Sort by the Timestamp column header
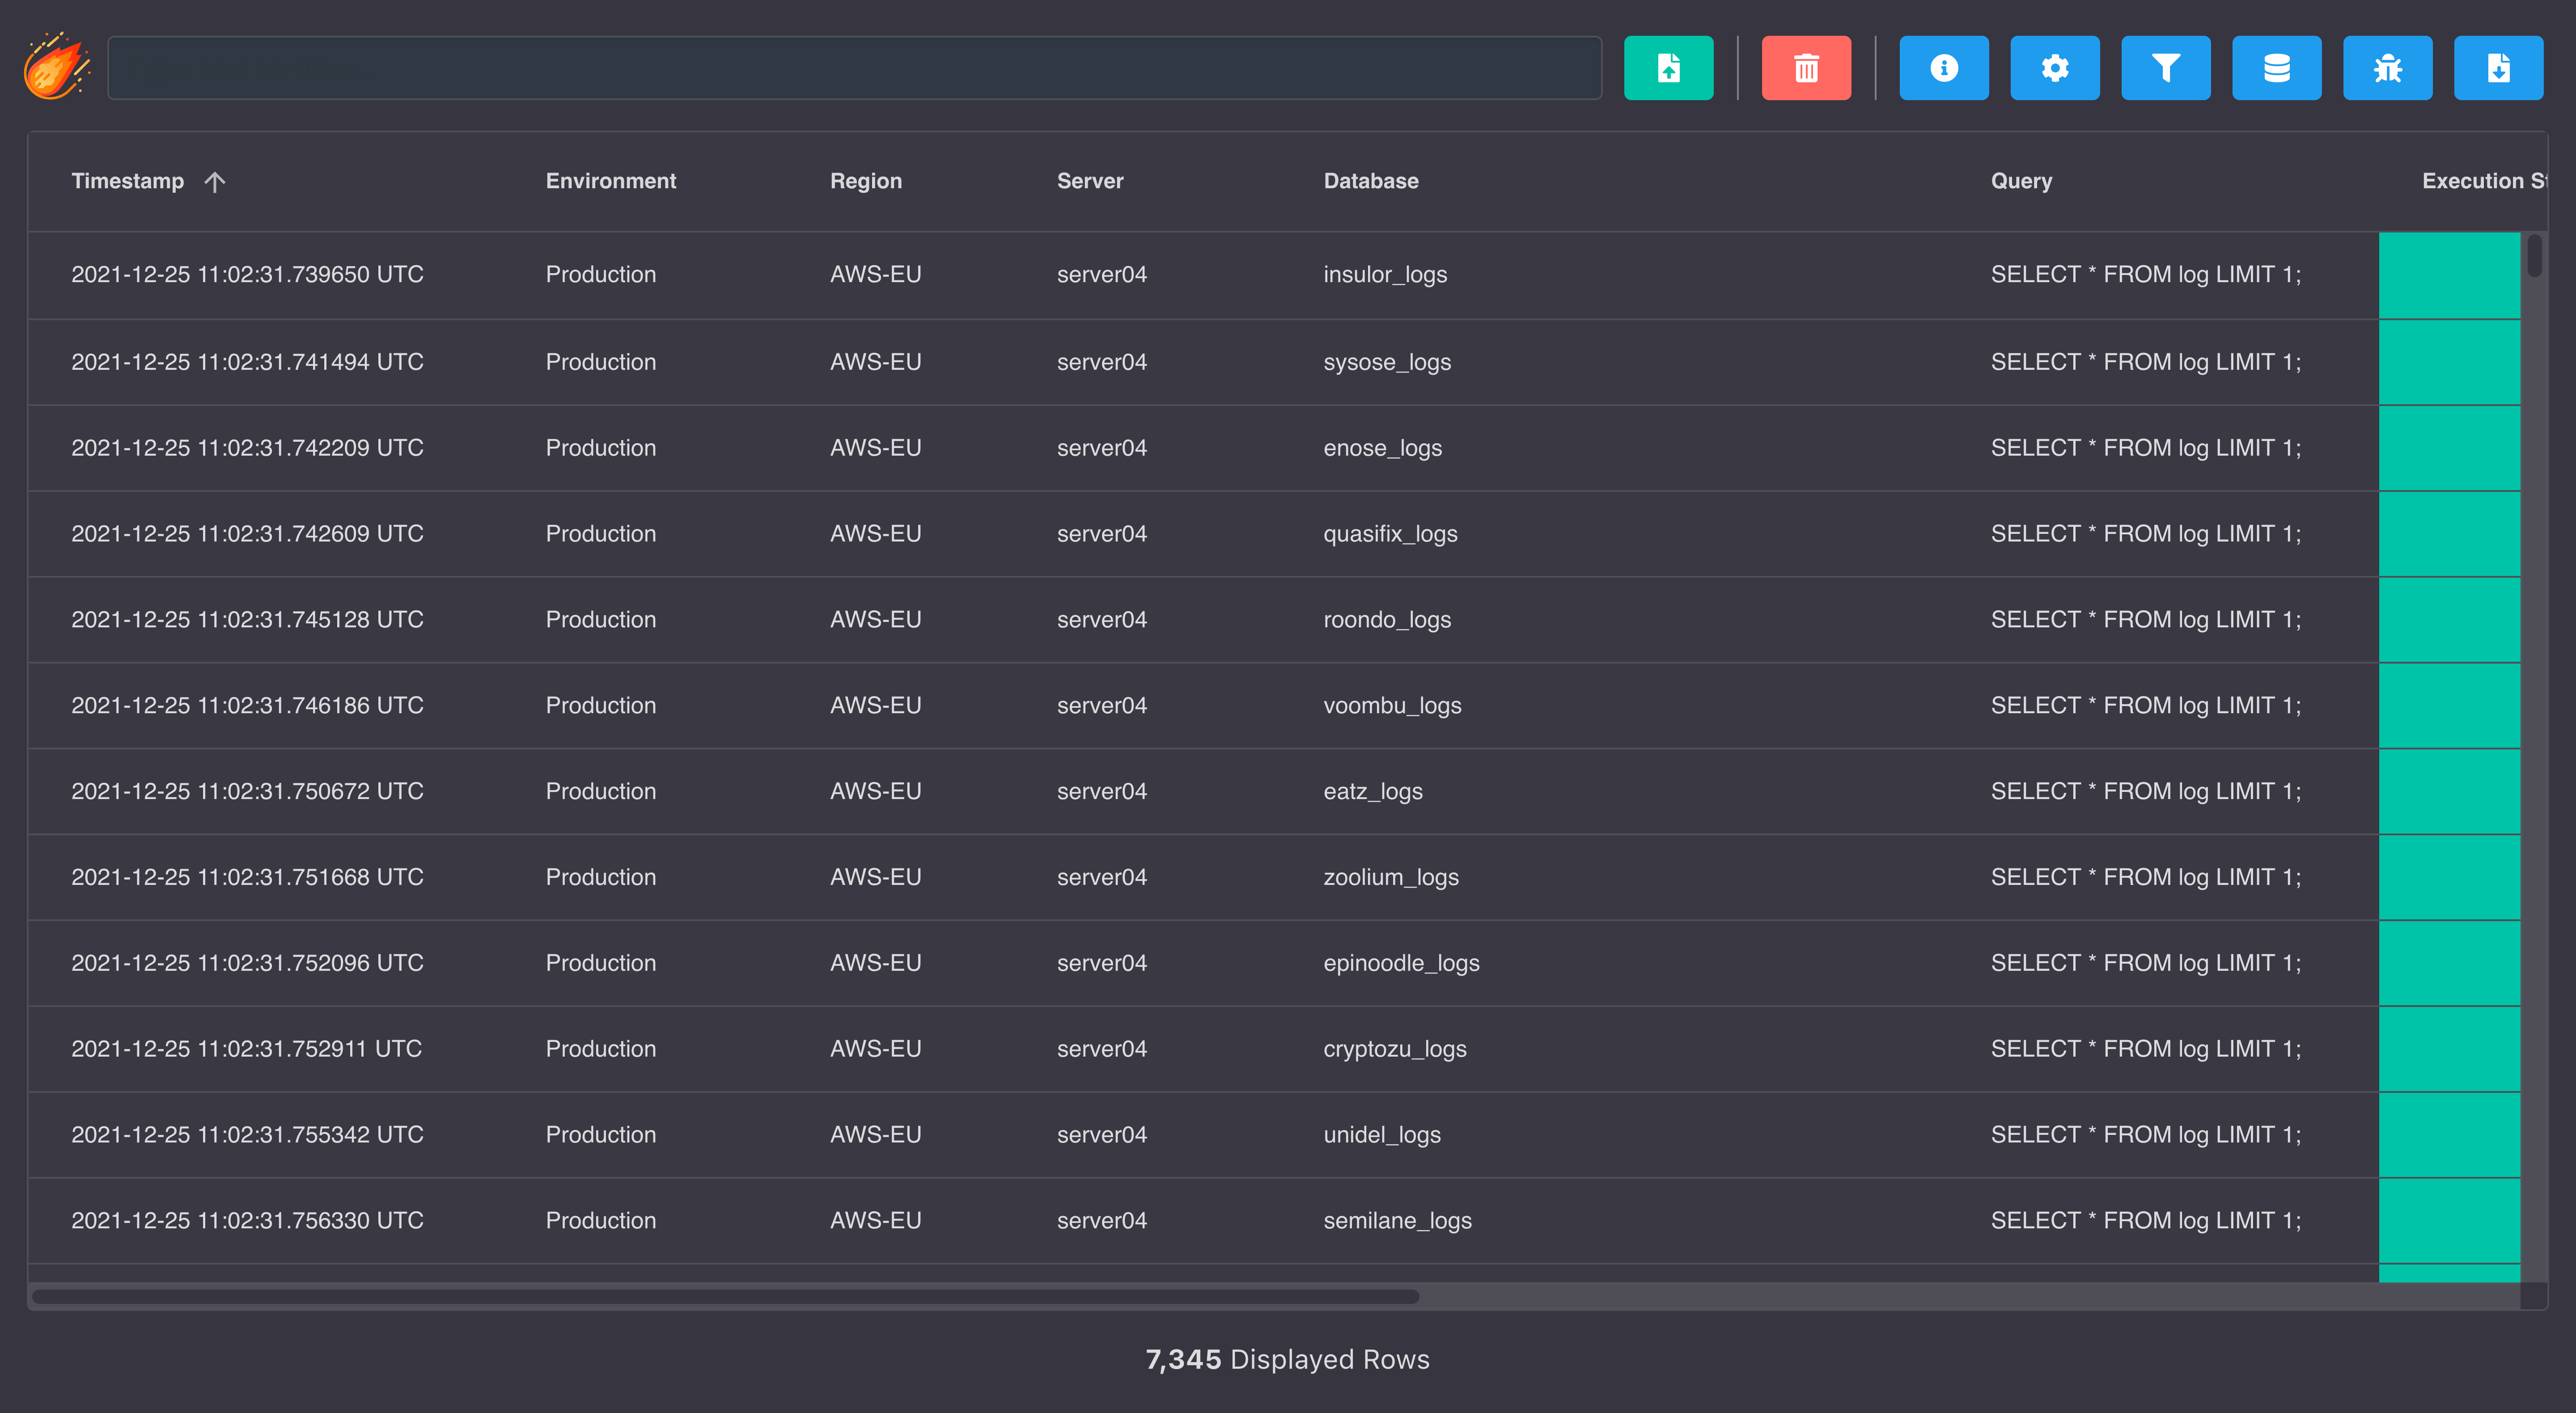This screenshot has width=2576, height=1413. (x=128, y=181)
